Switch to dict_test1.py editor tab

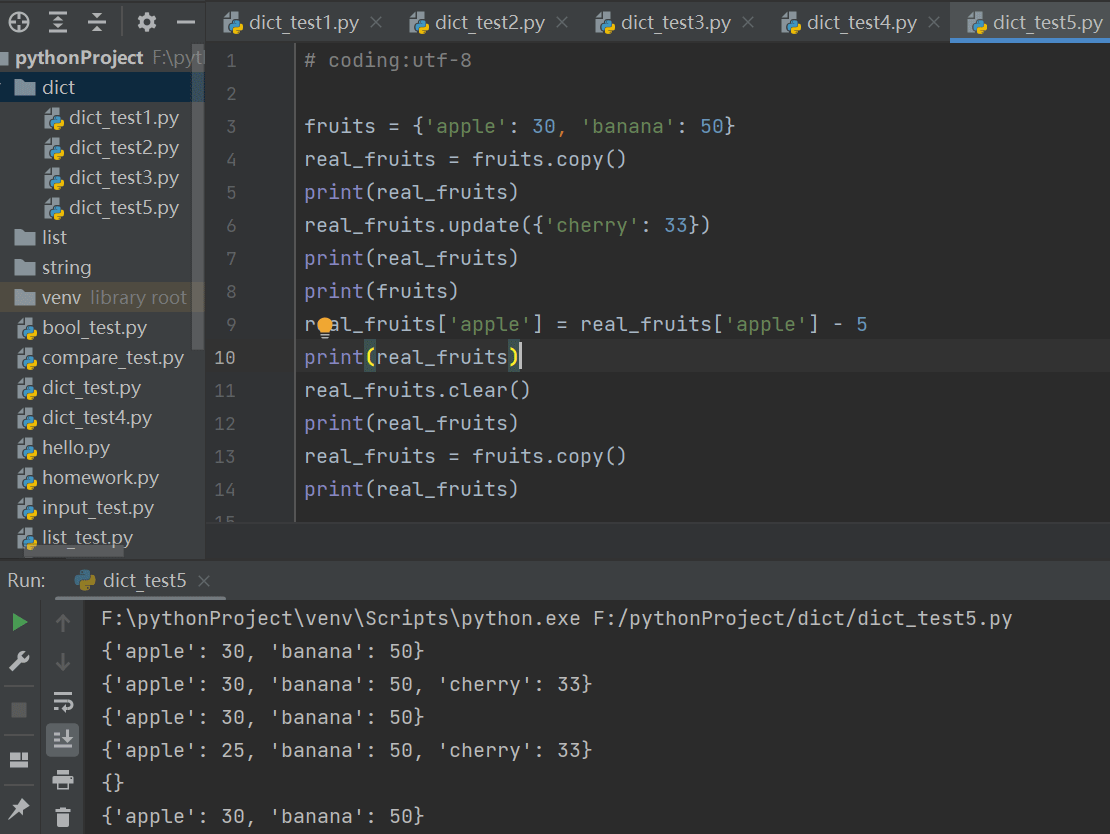303,22
